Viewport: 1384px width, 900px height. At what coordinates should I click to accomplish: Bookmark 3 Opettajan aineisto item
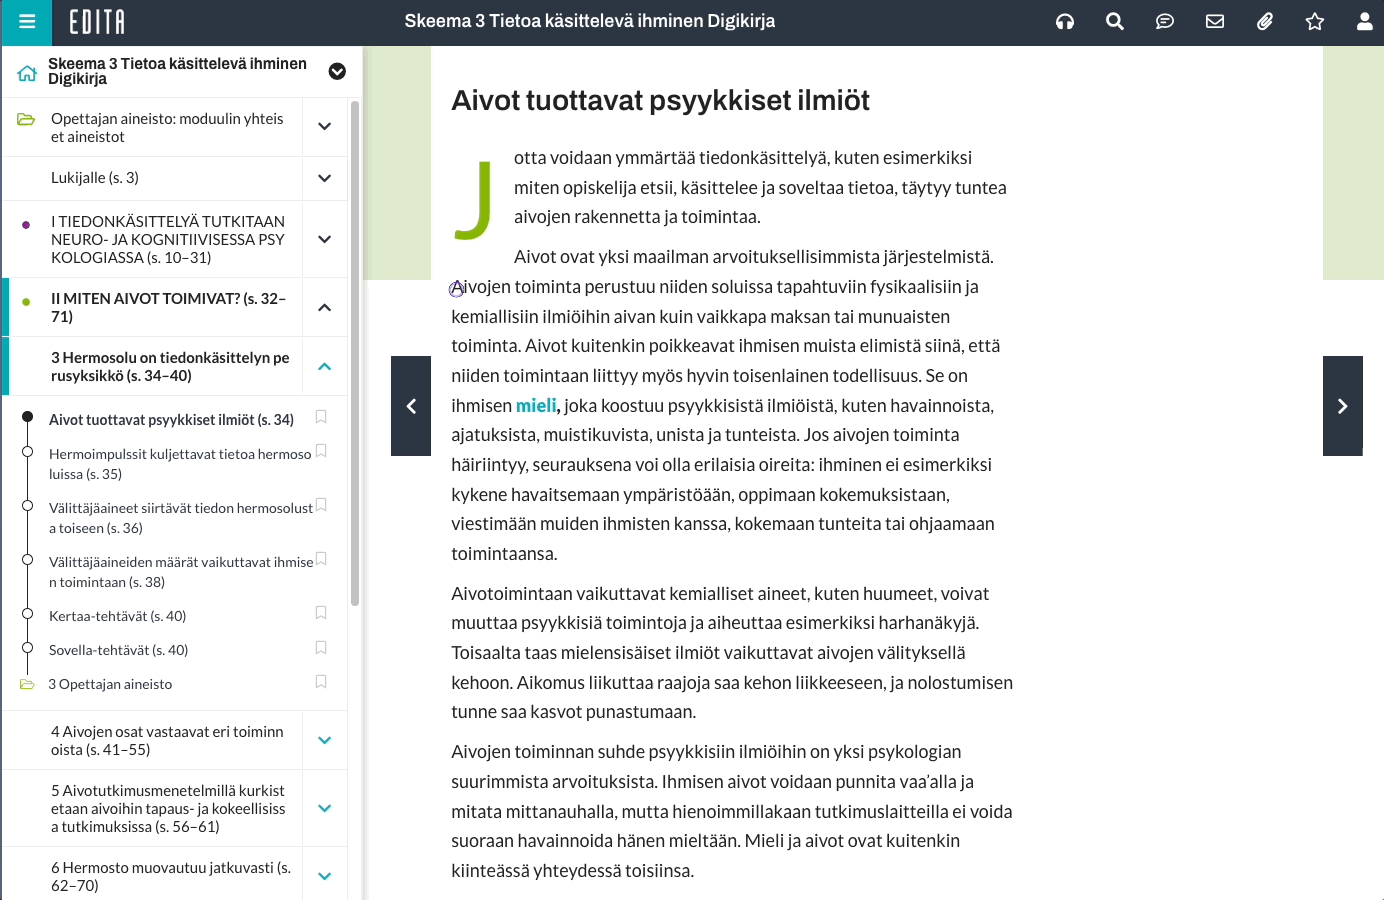point(321,682)
